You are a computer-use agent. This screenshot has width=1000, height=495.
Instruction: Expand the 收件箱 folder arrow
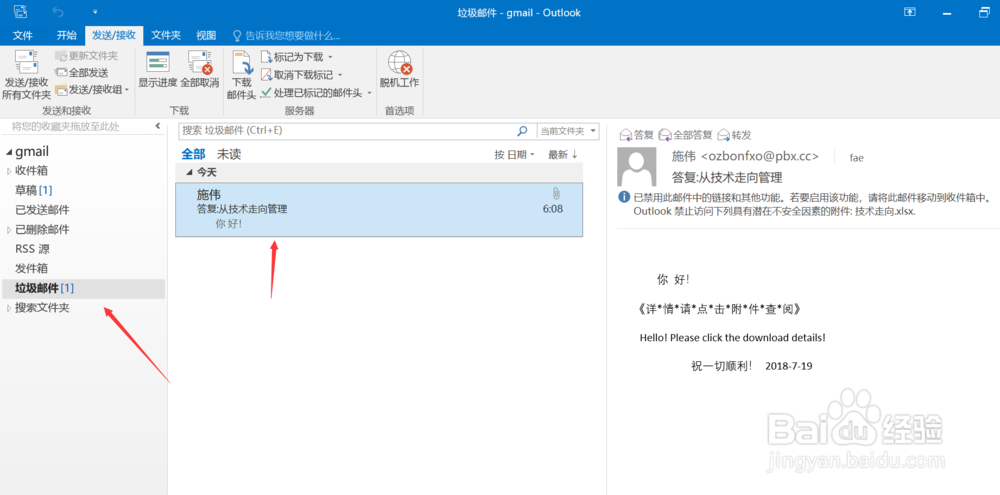(x=9, y=171)
